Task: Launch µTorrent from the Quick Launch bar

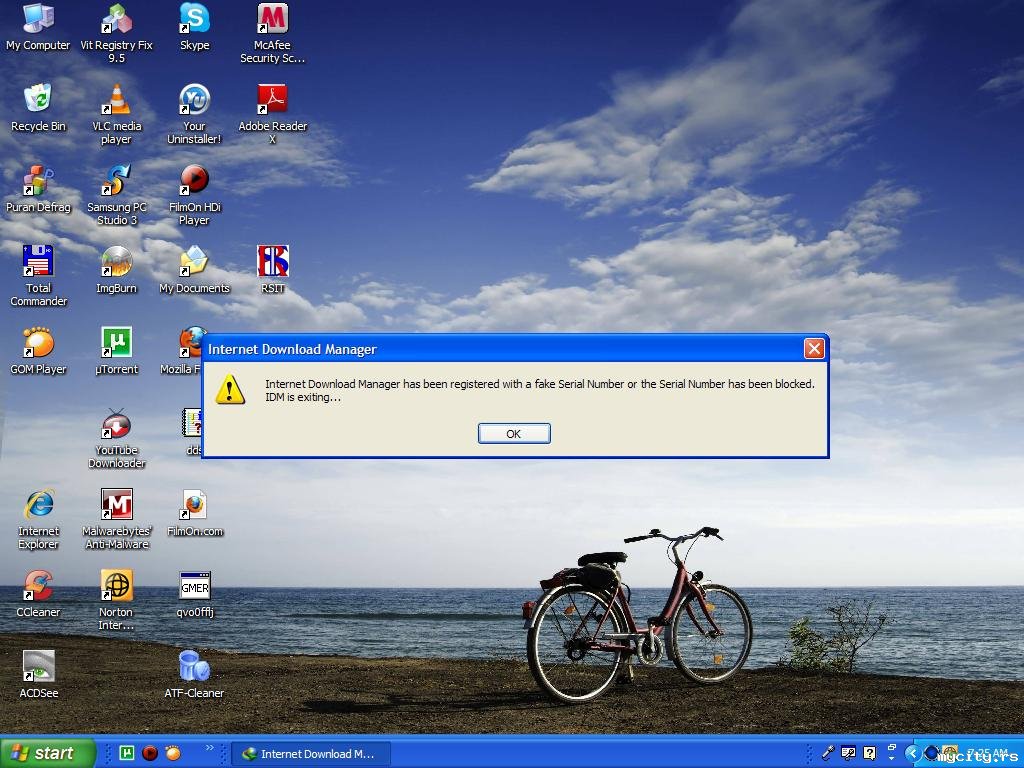Action: pos(127,753)
